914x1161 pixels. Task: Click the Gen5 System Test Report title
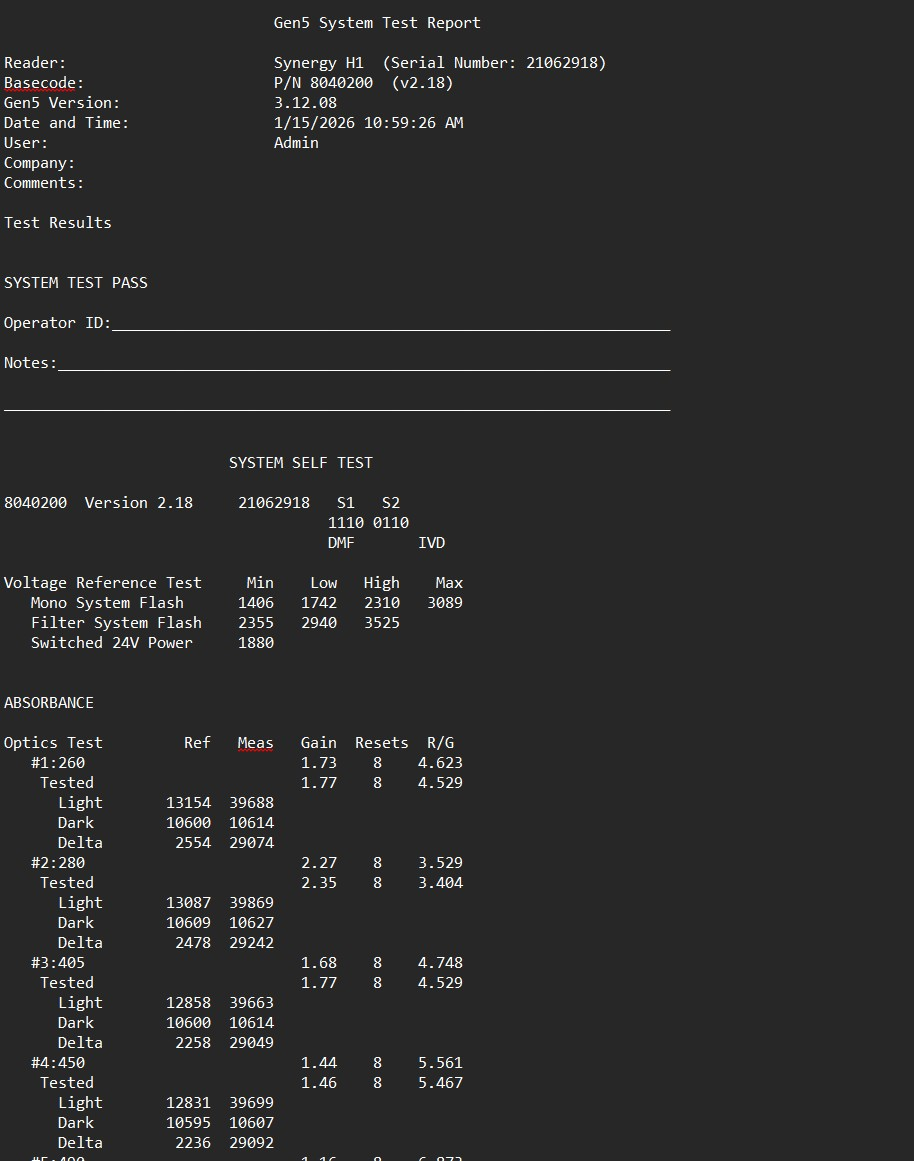[x=377, y=23]
